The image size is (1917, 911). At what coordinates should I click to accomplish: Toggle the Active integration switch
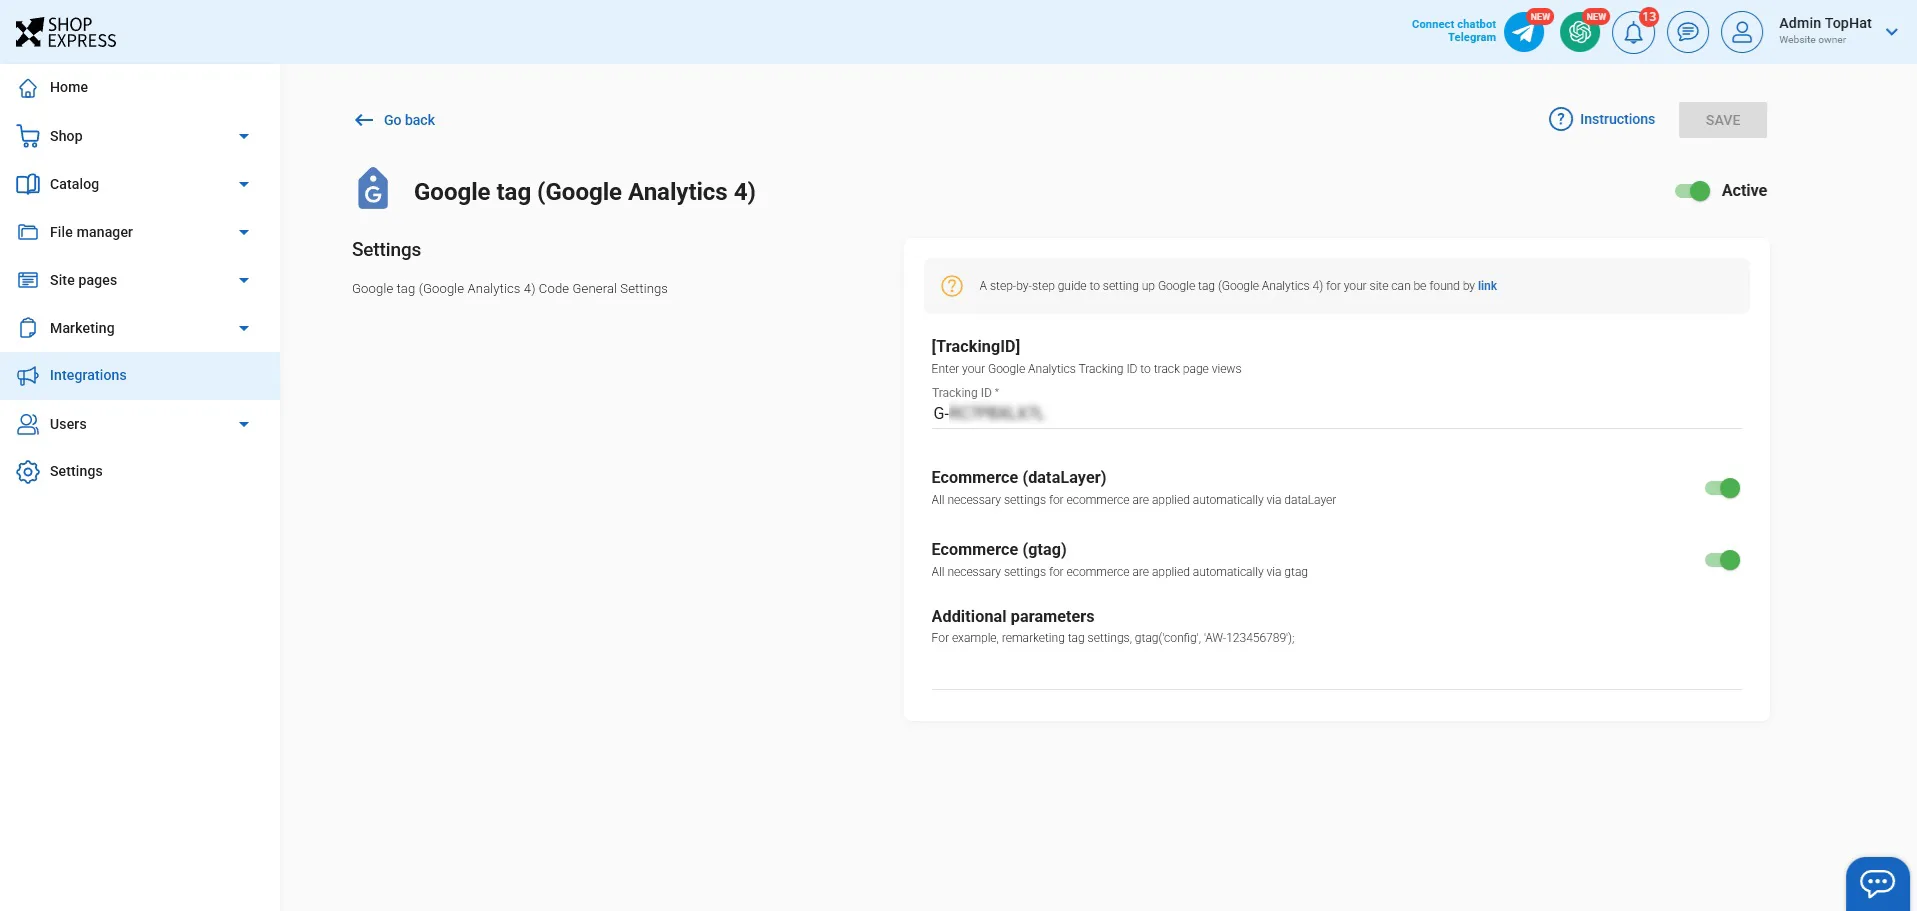click(1693, 191)
